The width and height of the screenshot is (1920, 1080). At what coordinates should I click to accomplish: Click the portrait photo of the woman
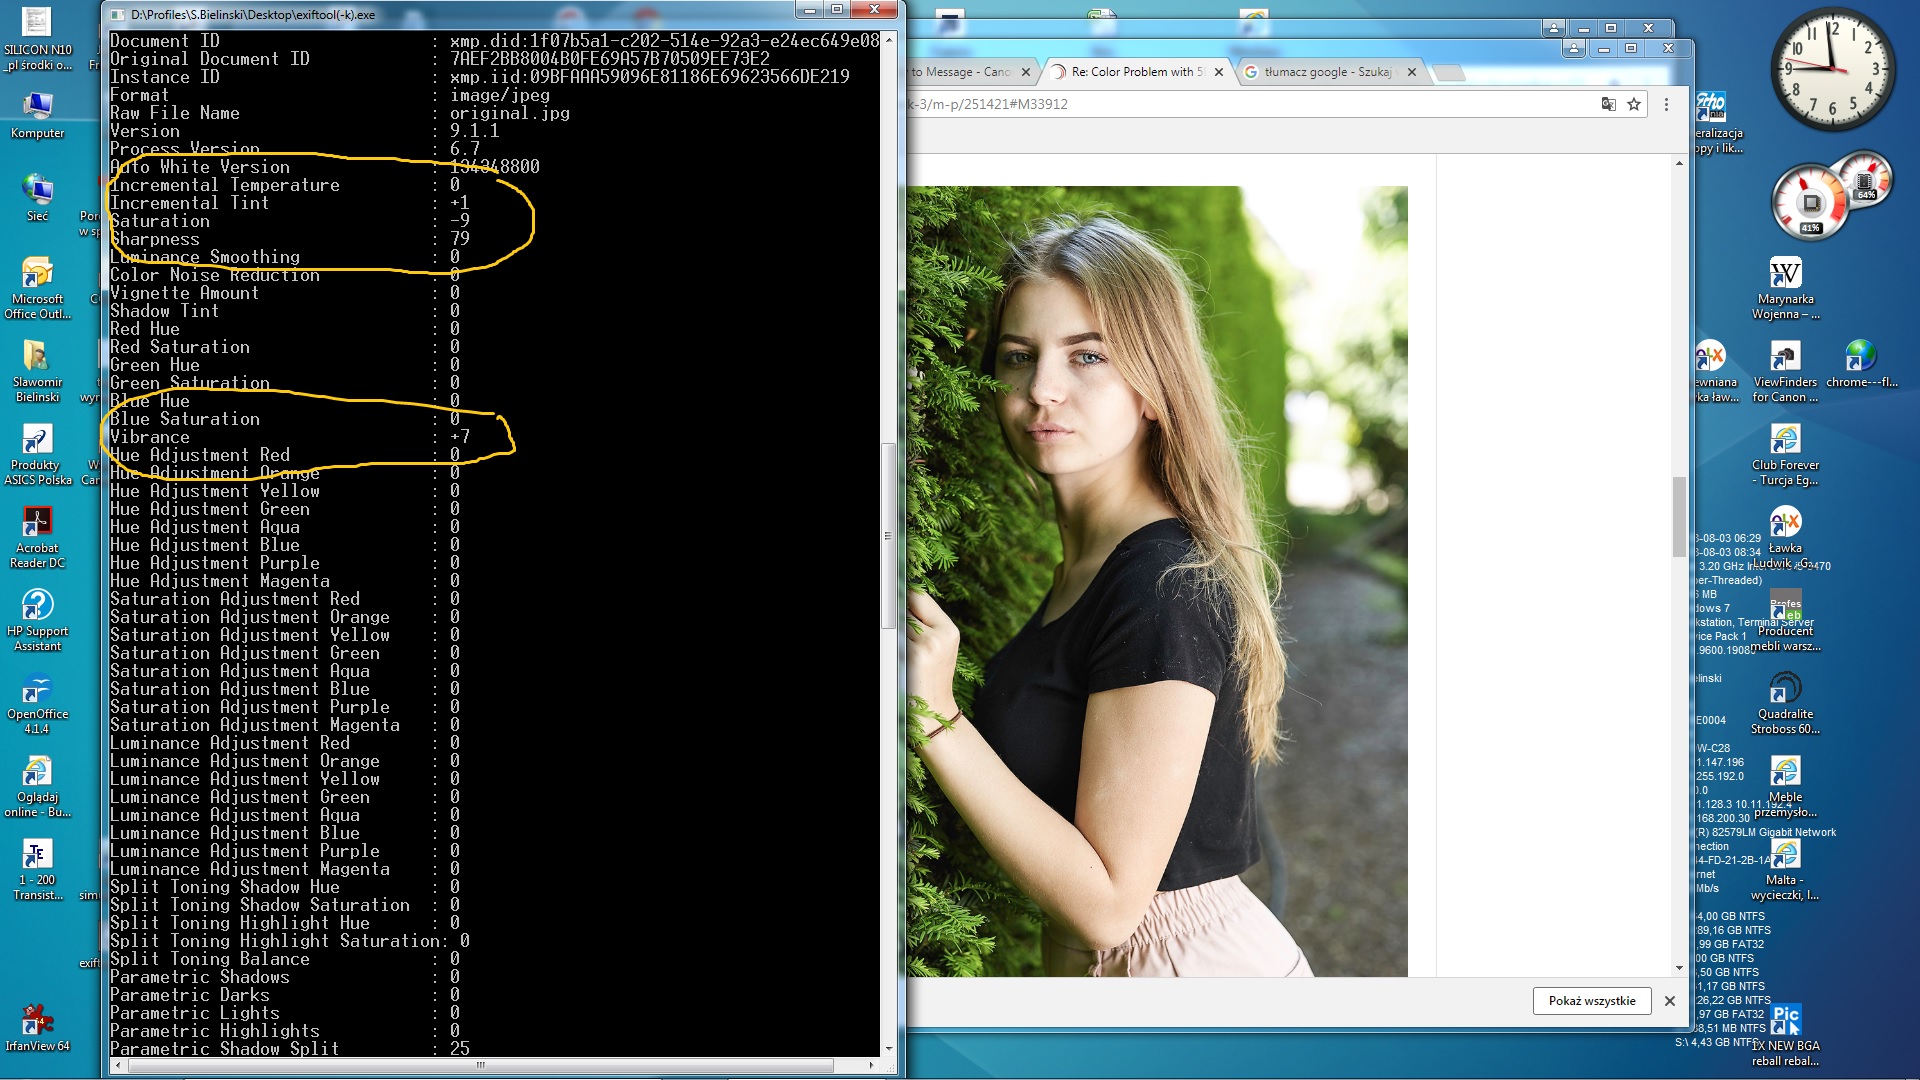pyautogui.click(x=1157, y=580)
